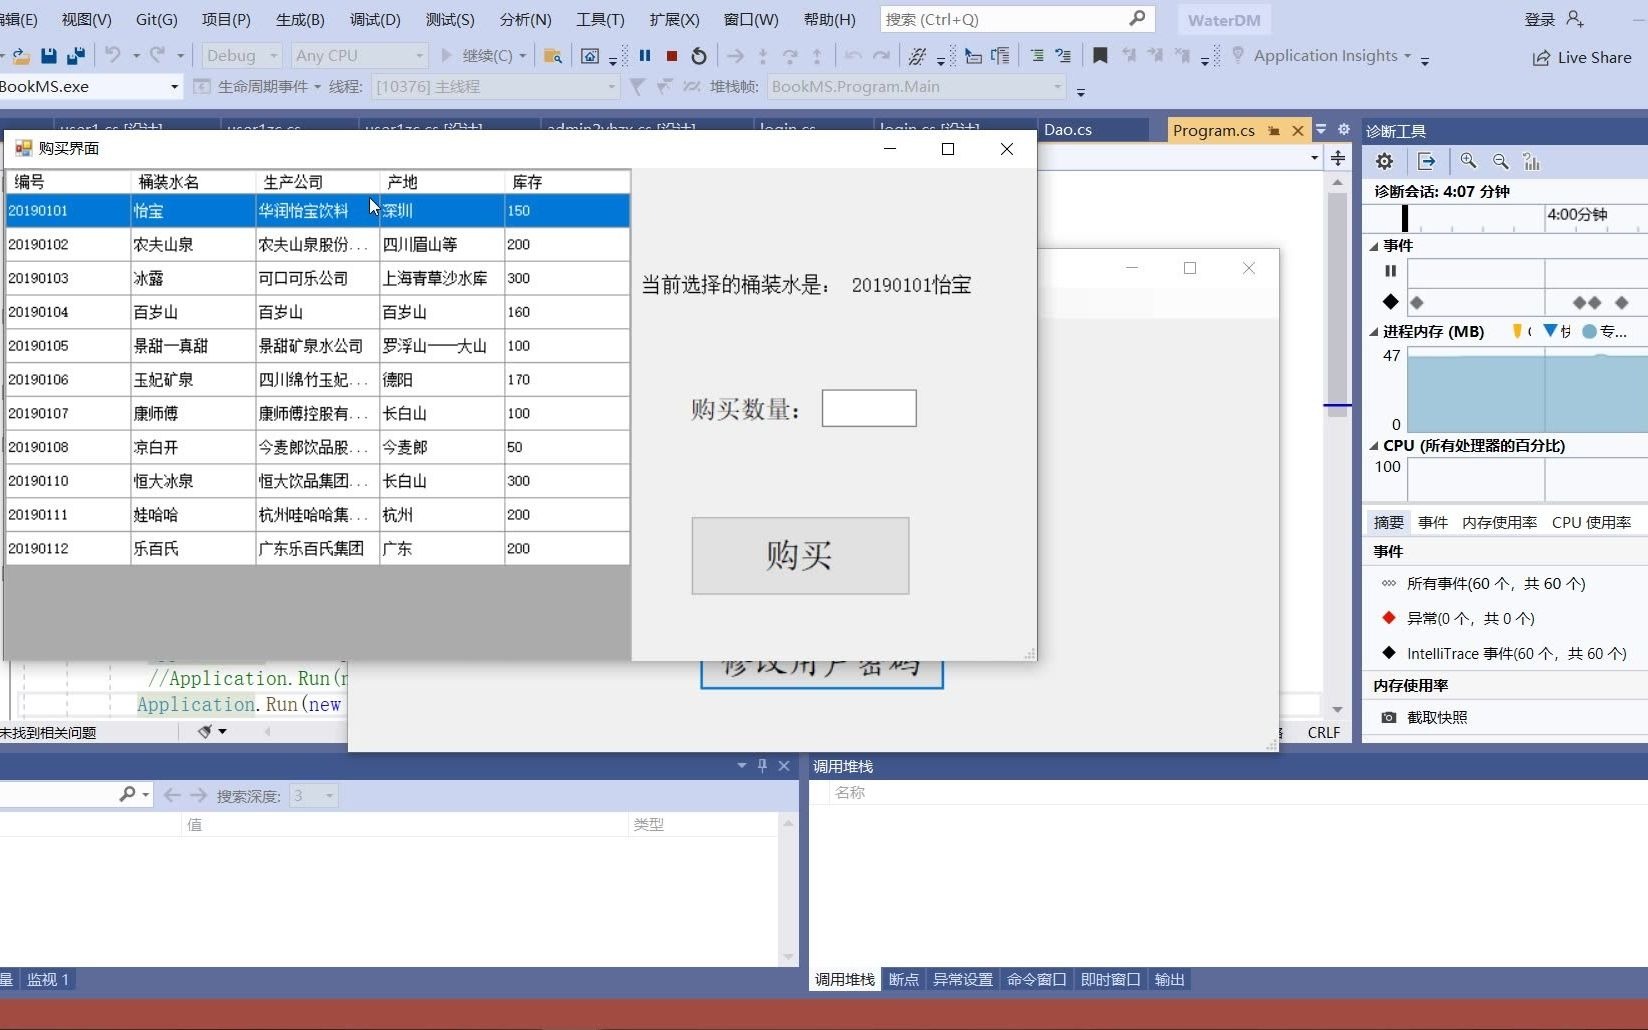Click the 购买 button
The width and height of the screenshot is (1648, 1030).
point(800,556)
